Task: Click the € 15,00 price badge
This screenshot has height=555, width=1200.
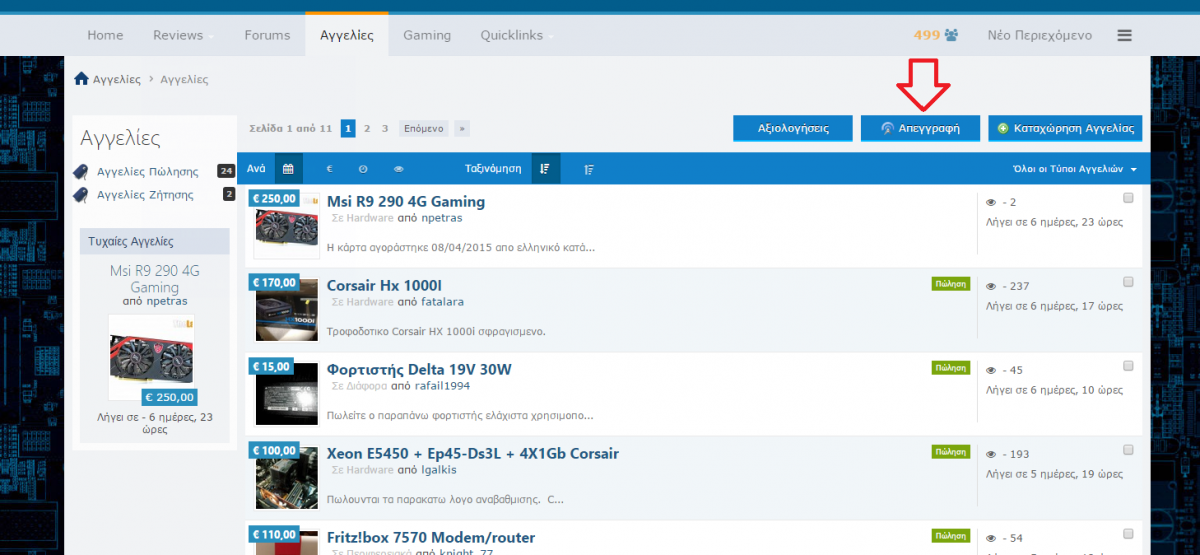Action: pyautogui.click(x=271, y=366)
